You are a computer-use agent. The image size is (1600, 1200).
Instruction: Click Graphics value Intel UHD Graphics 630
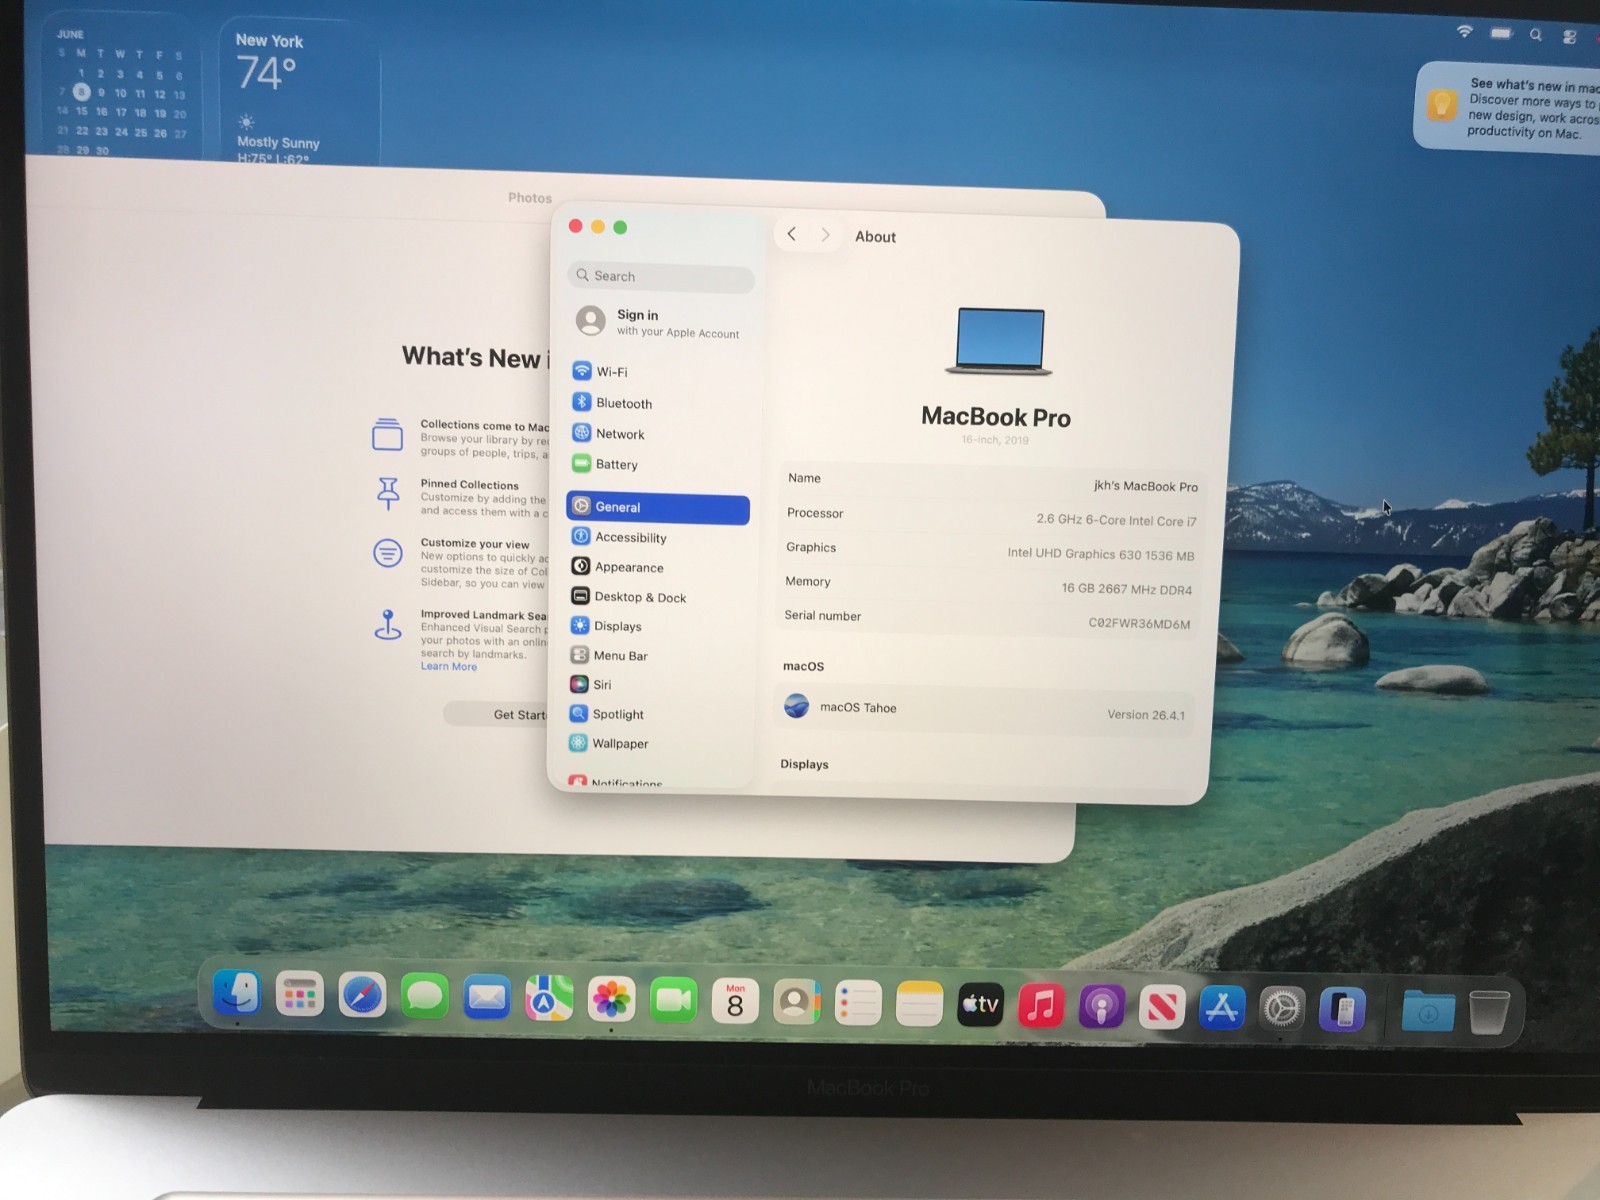pos(1101,554)
